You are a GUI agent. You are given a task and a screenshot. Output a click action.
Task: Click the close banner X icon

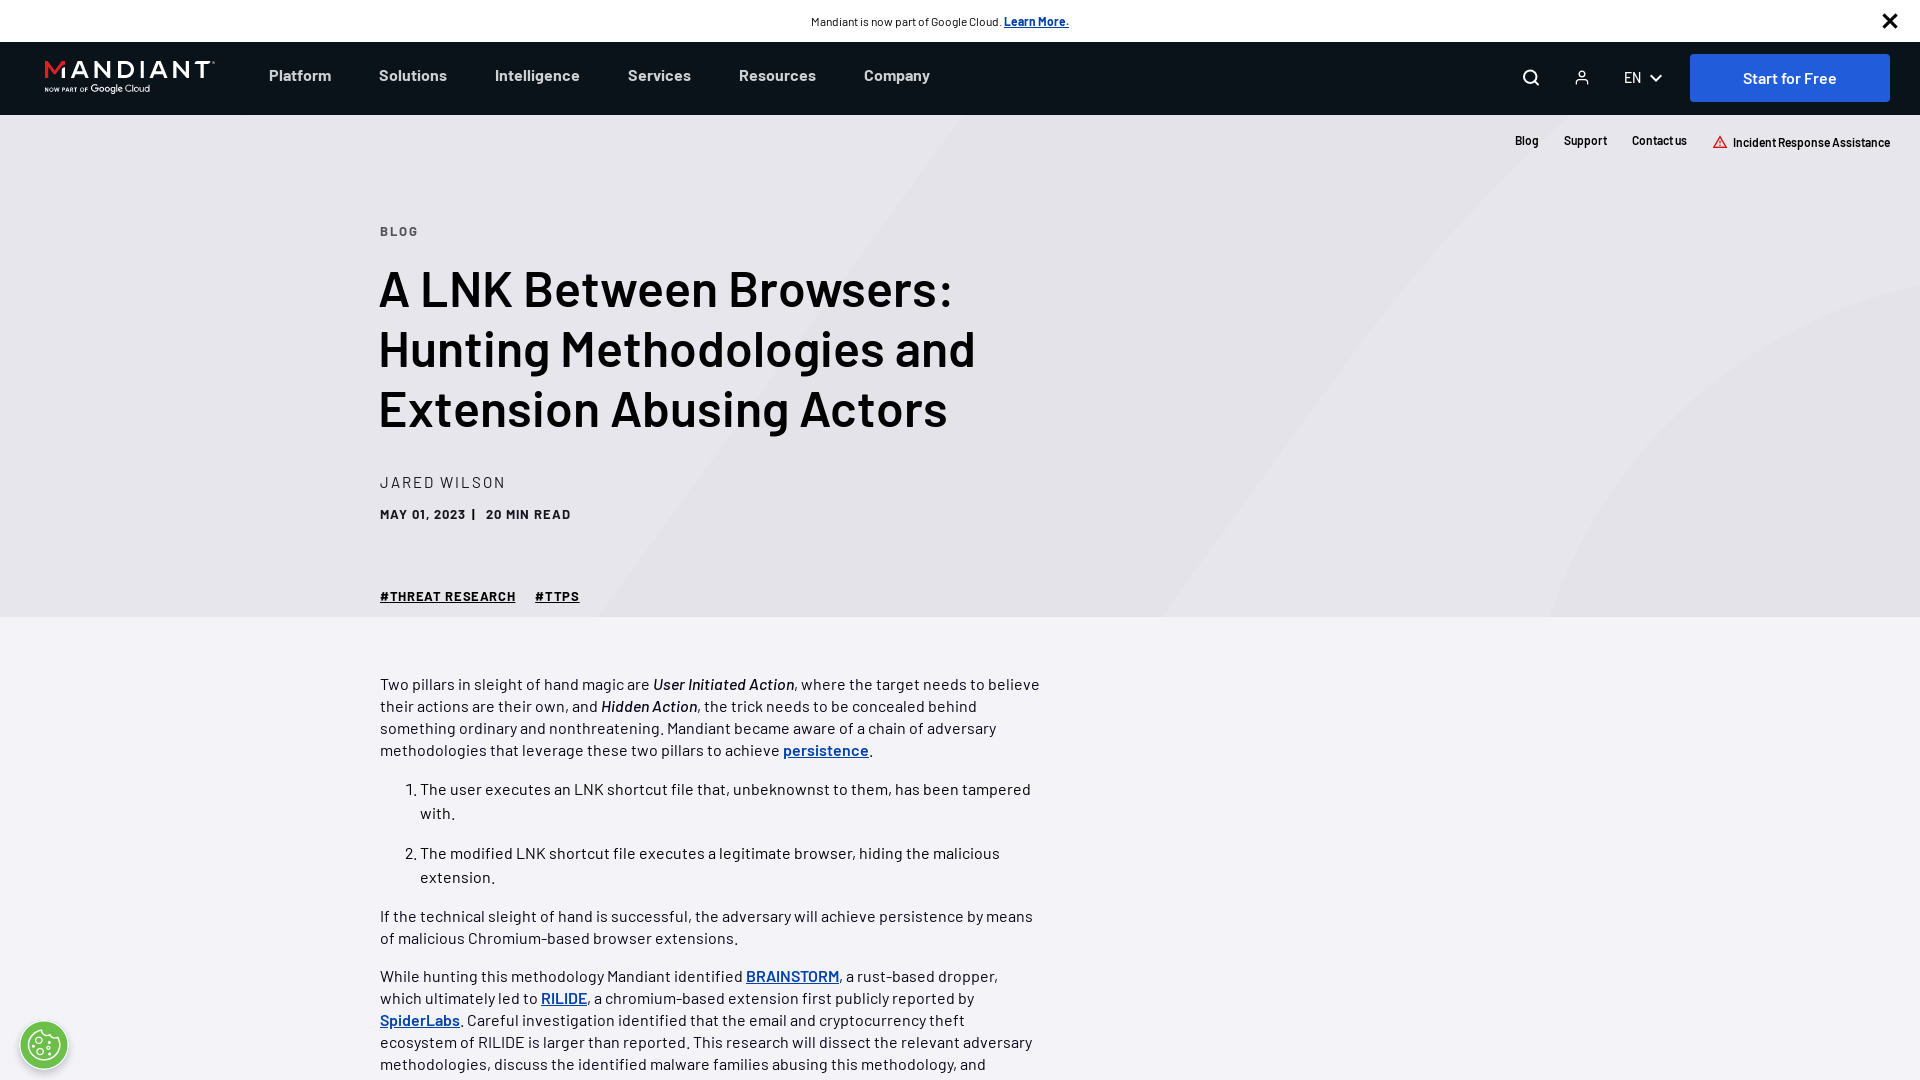[1890, 21]
